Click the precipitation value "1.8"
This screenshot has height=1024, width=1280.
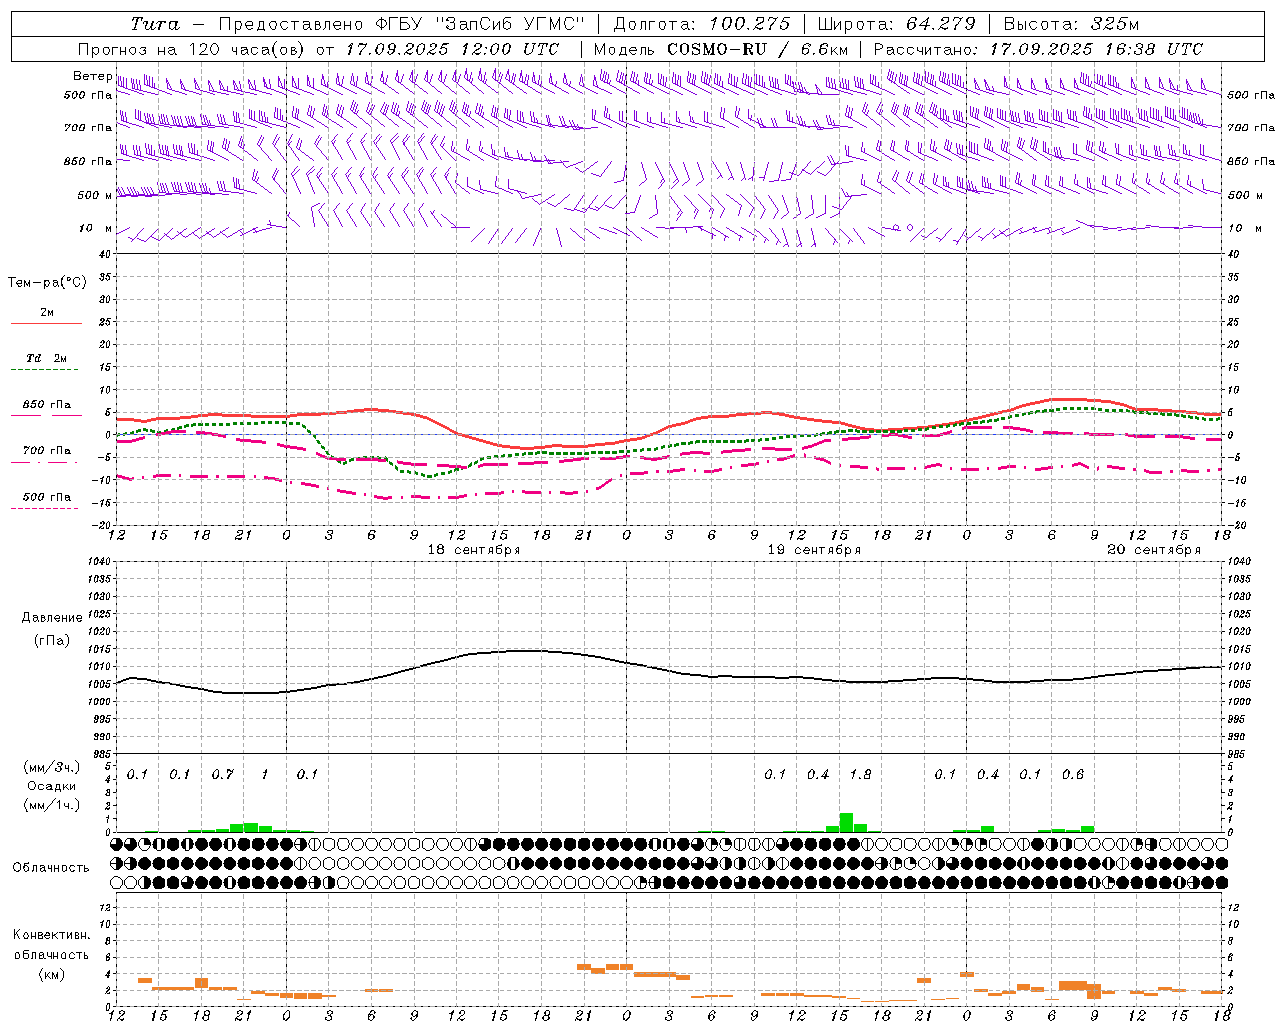point(860,775)
